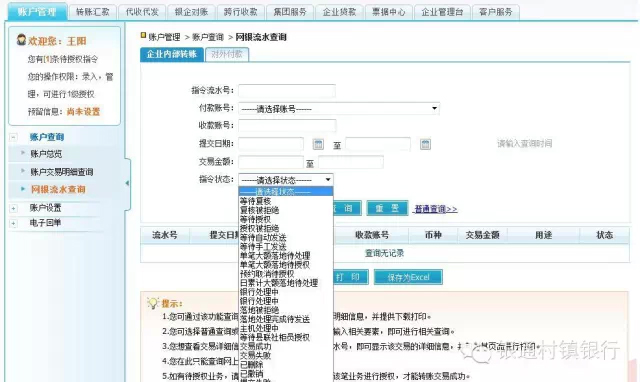640x382 pixels.
Task: Expand the 电子回单 menu group
Action: pyautogui.click(x=13, y=223)
